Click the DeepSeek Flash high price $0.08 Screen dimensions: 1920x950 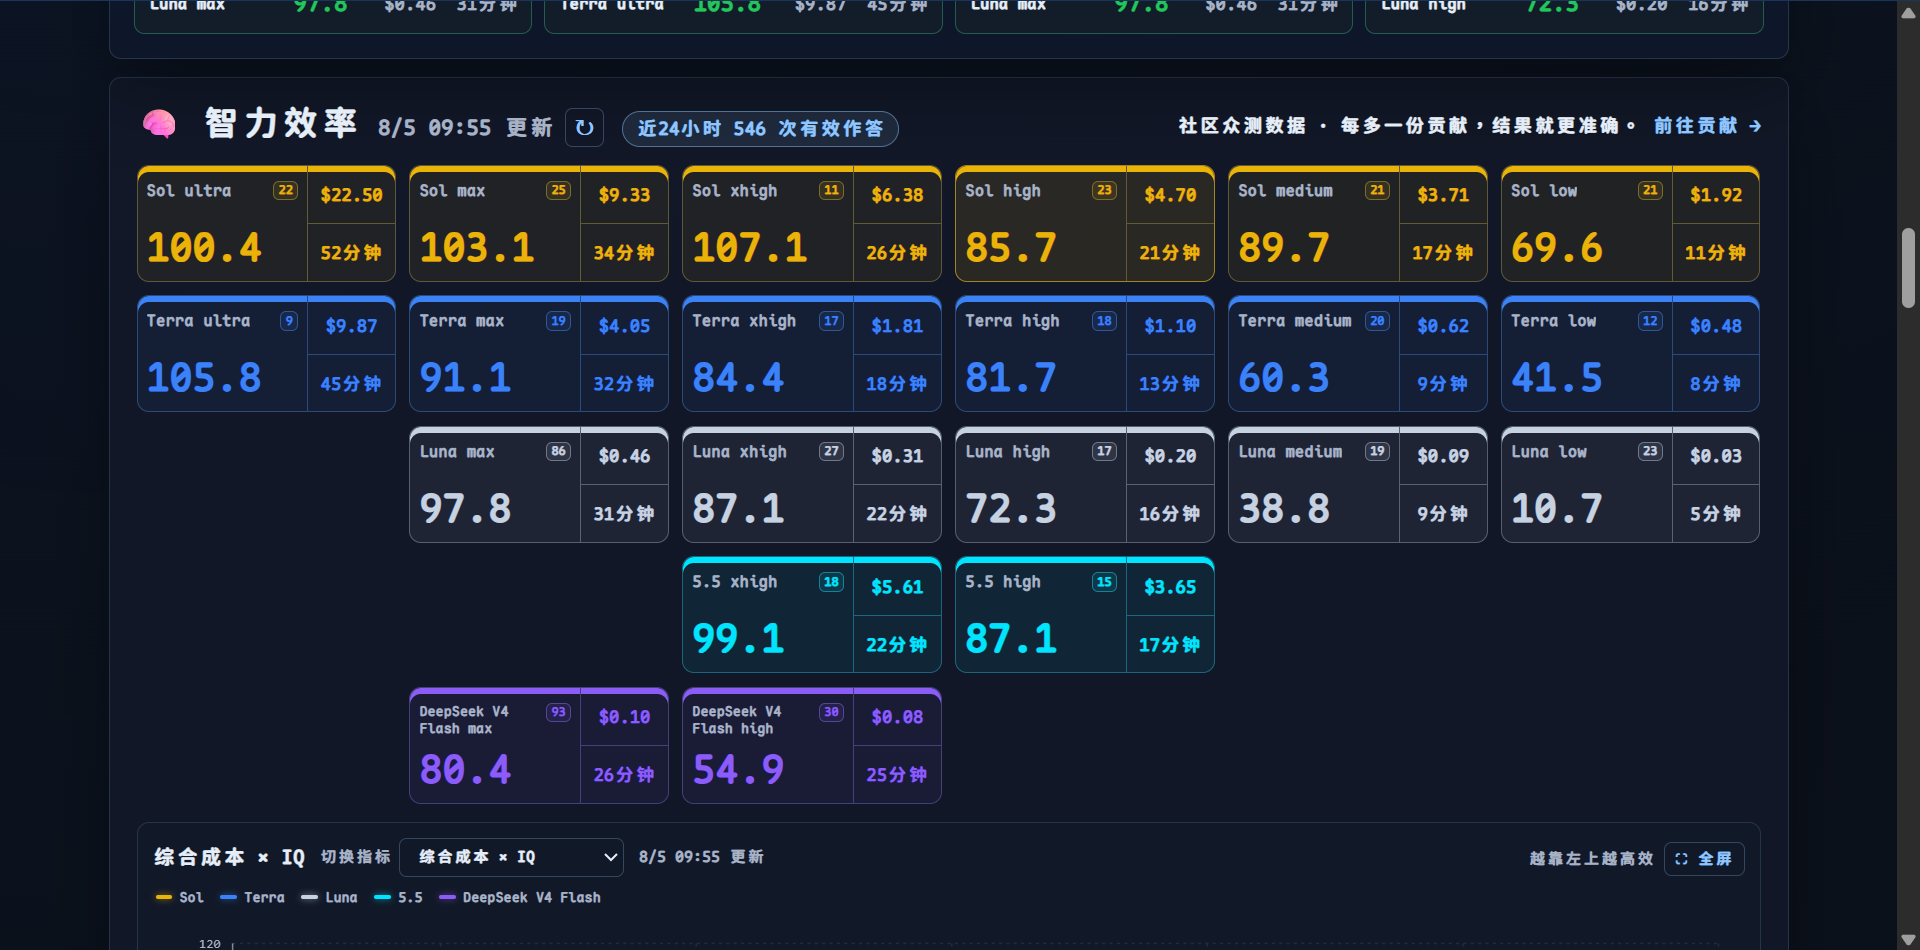(897, 717)
